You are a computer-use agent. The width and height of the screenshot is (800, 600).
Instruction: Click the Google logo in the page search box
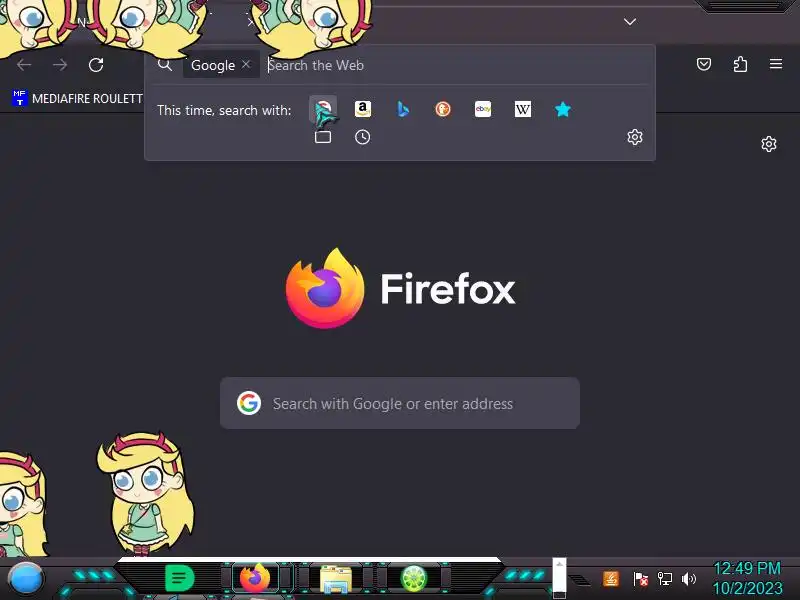249,403
